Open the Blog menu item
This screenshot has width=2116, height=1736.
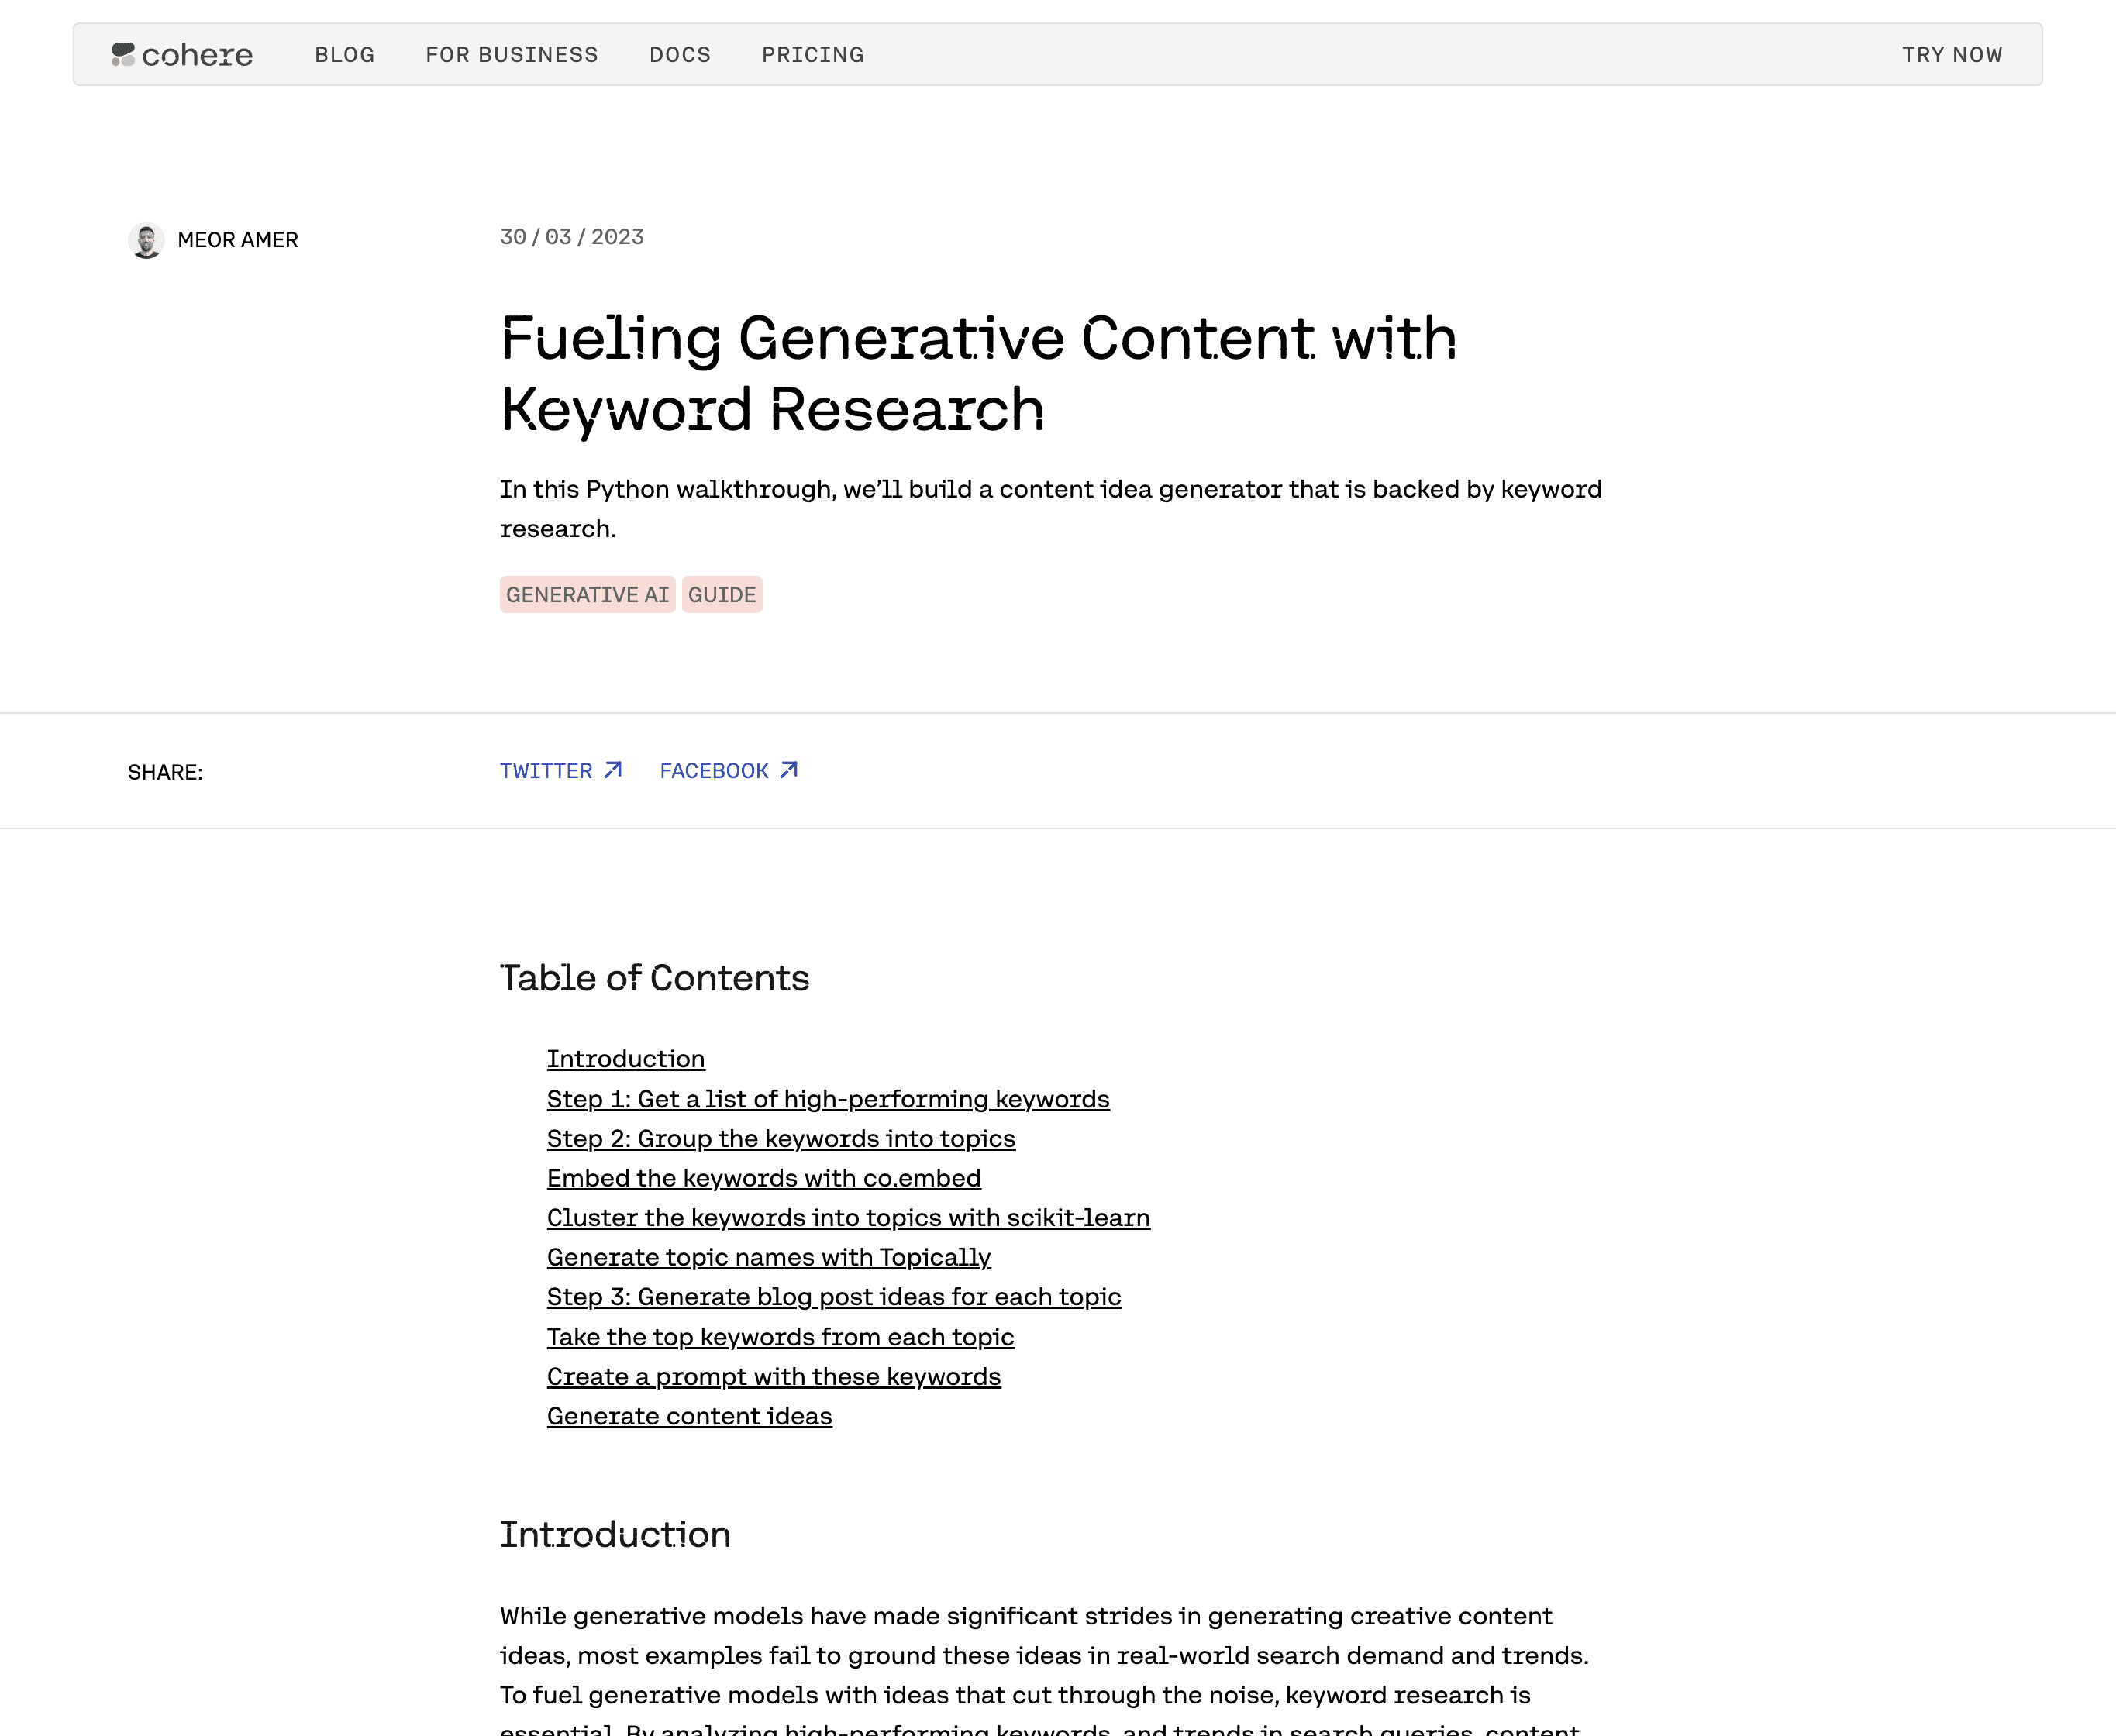pyautogui.click(x=345, y=55)
